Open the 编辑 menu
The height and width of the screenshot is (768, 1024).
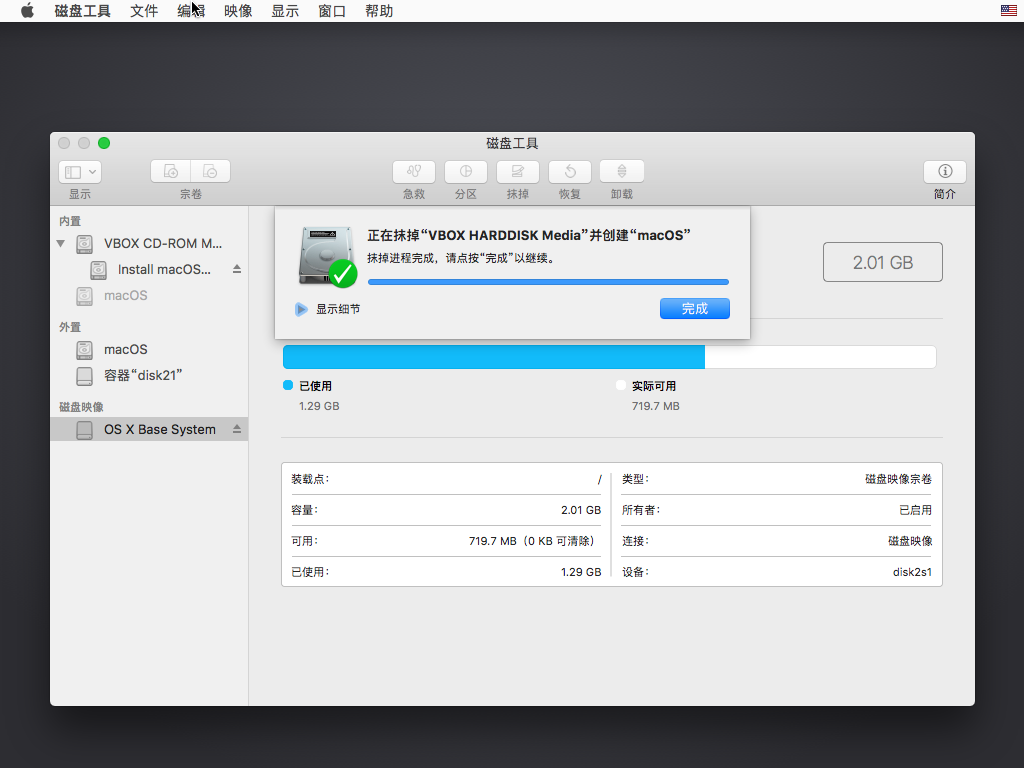[191, 11]
